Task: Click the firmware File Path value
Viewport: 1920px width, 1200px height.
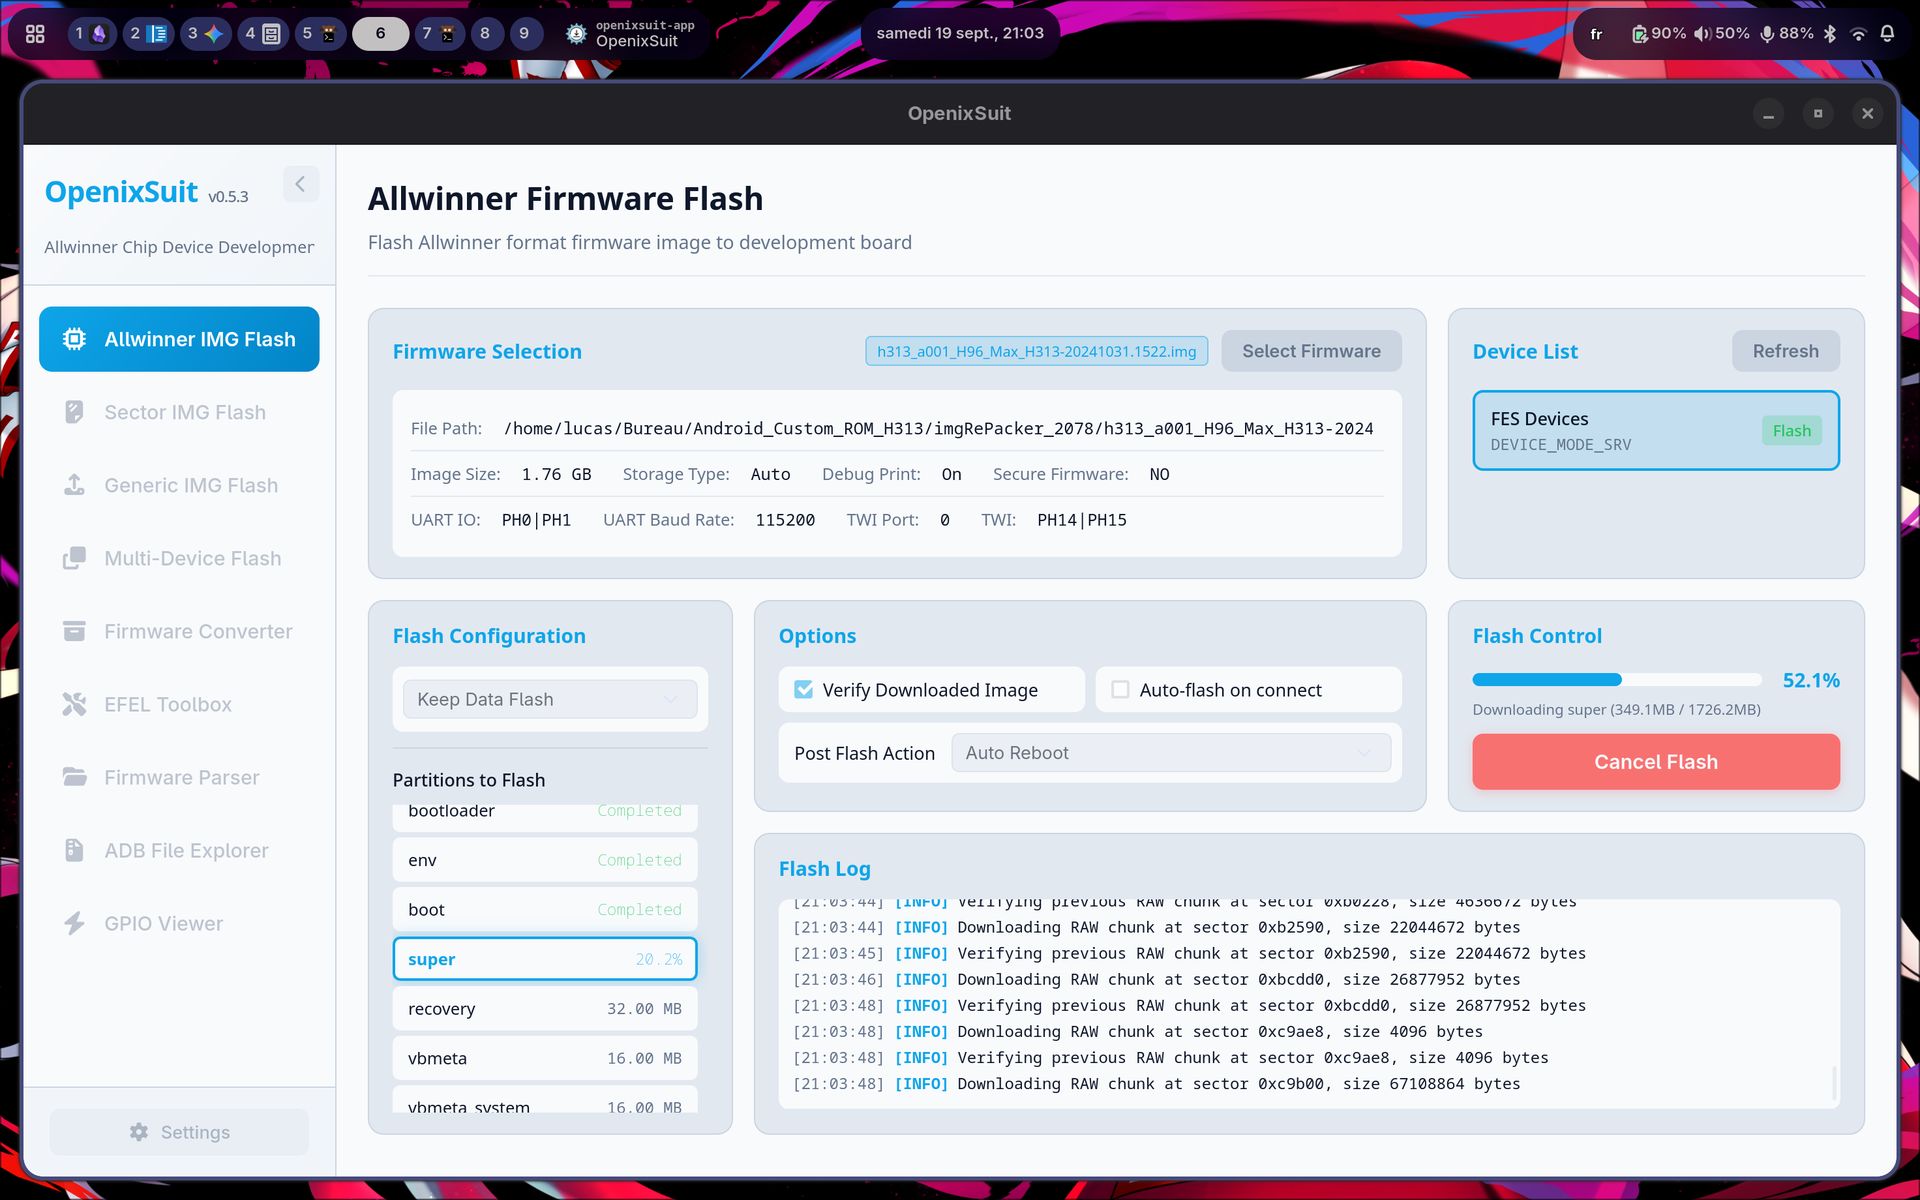Action: pyautogui.click(x=938, y=428)
